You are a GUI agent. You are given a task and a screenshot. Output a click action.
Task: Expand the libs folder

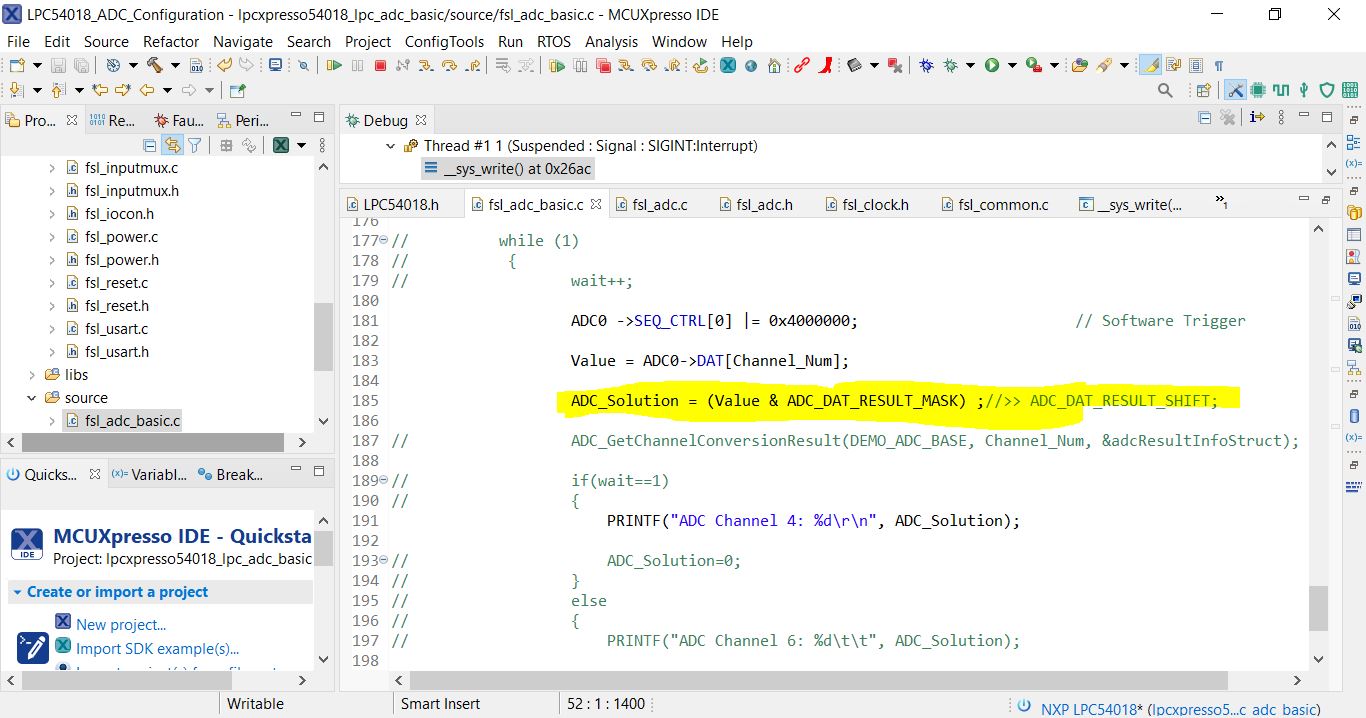click(x=31, y=374)
